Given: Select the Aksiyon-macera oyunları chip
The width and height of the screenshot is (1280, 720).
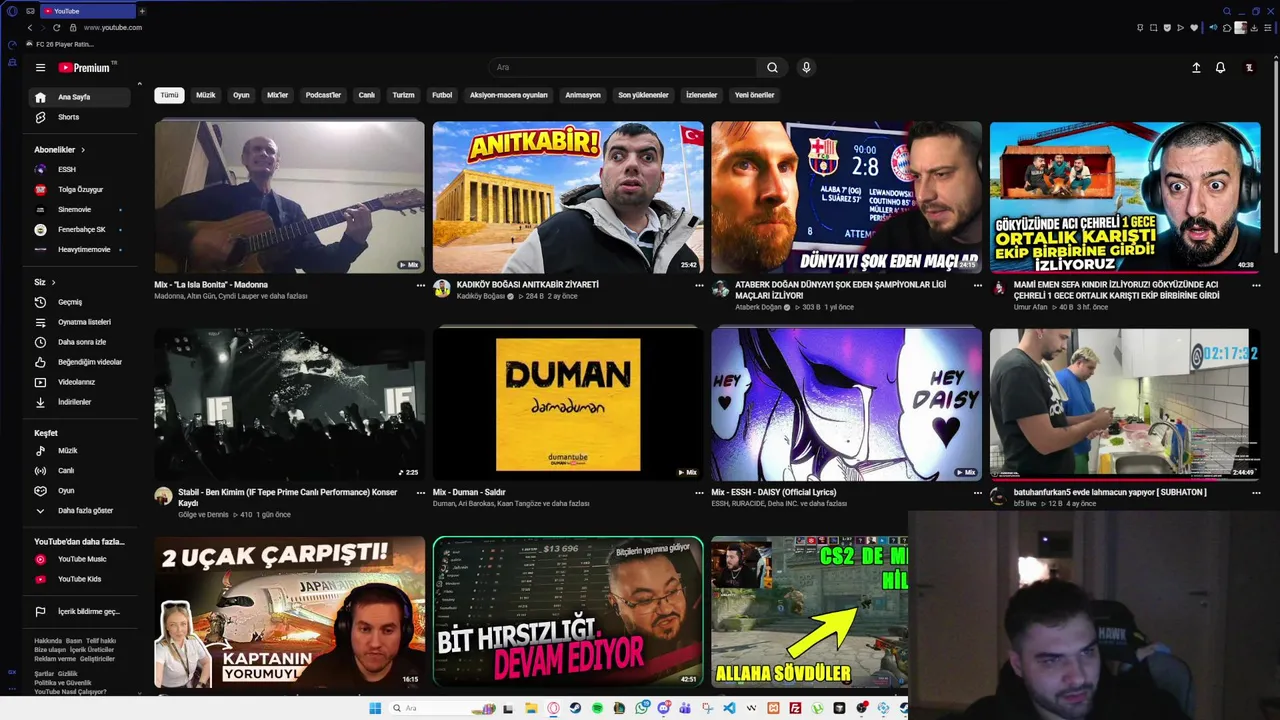Looking at the screenshot, I should pos(509,95).
